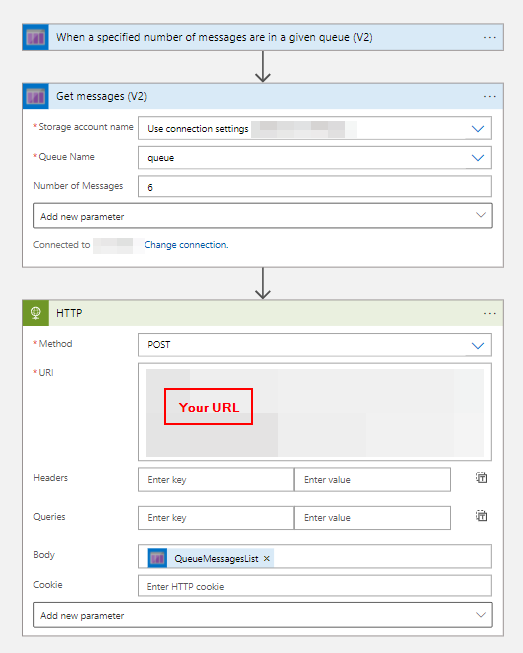Click the queue trigger step icon
Image resolution: width=523 pixels, height=653 pixels.
(36, 37)
